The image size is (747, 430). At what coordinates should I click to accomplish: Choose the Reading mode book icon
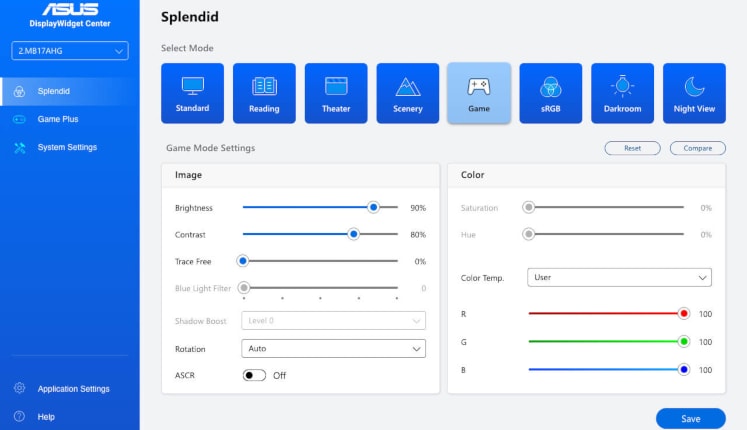[x=264, y=86]
